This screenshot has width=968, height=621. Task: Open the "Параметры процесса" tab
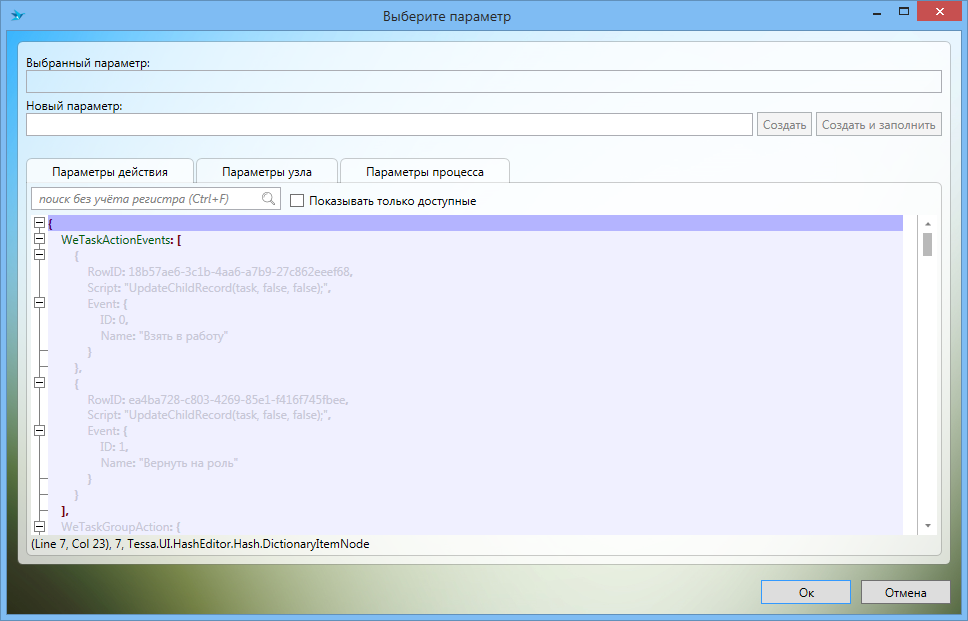click(425, 172)
